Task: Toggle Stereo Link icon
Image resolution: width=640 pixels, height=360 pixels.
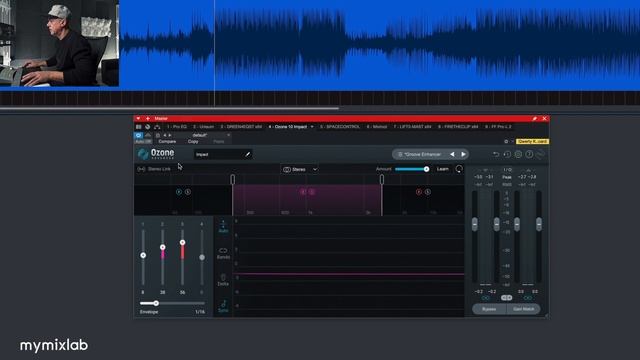Action: 141,169
